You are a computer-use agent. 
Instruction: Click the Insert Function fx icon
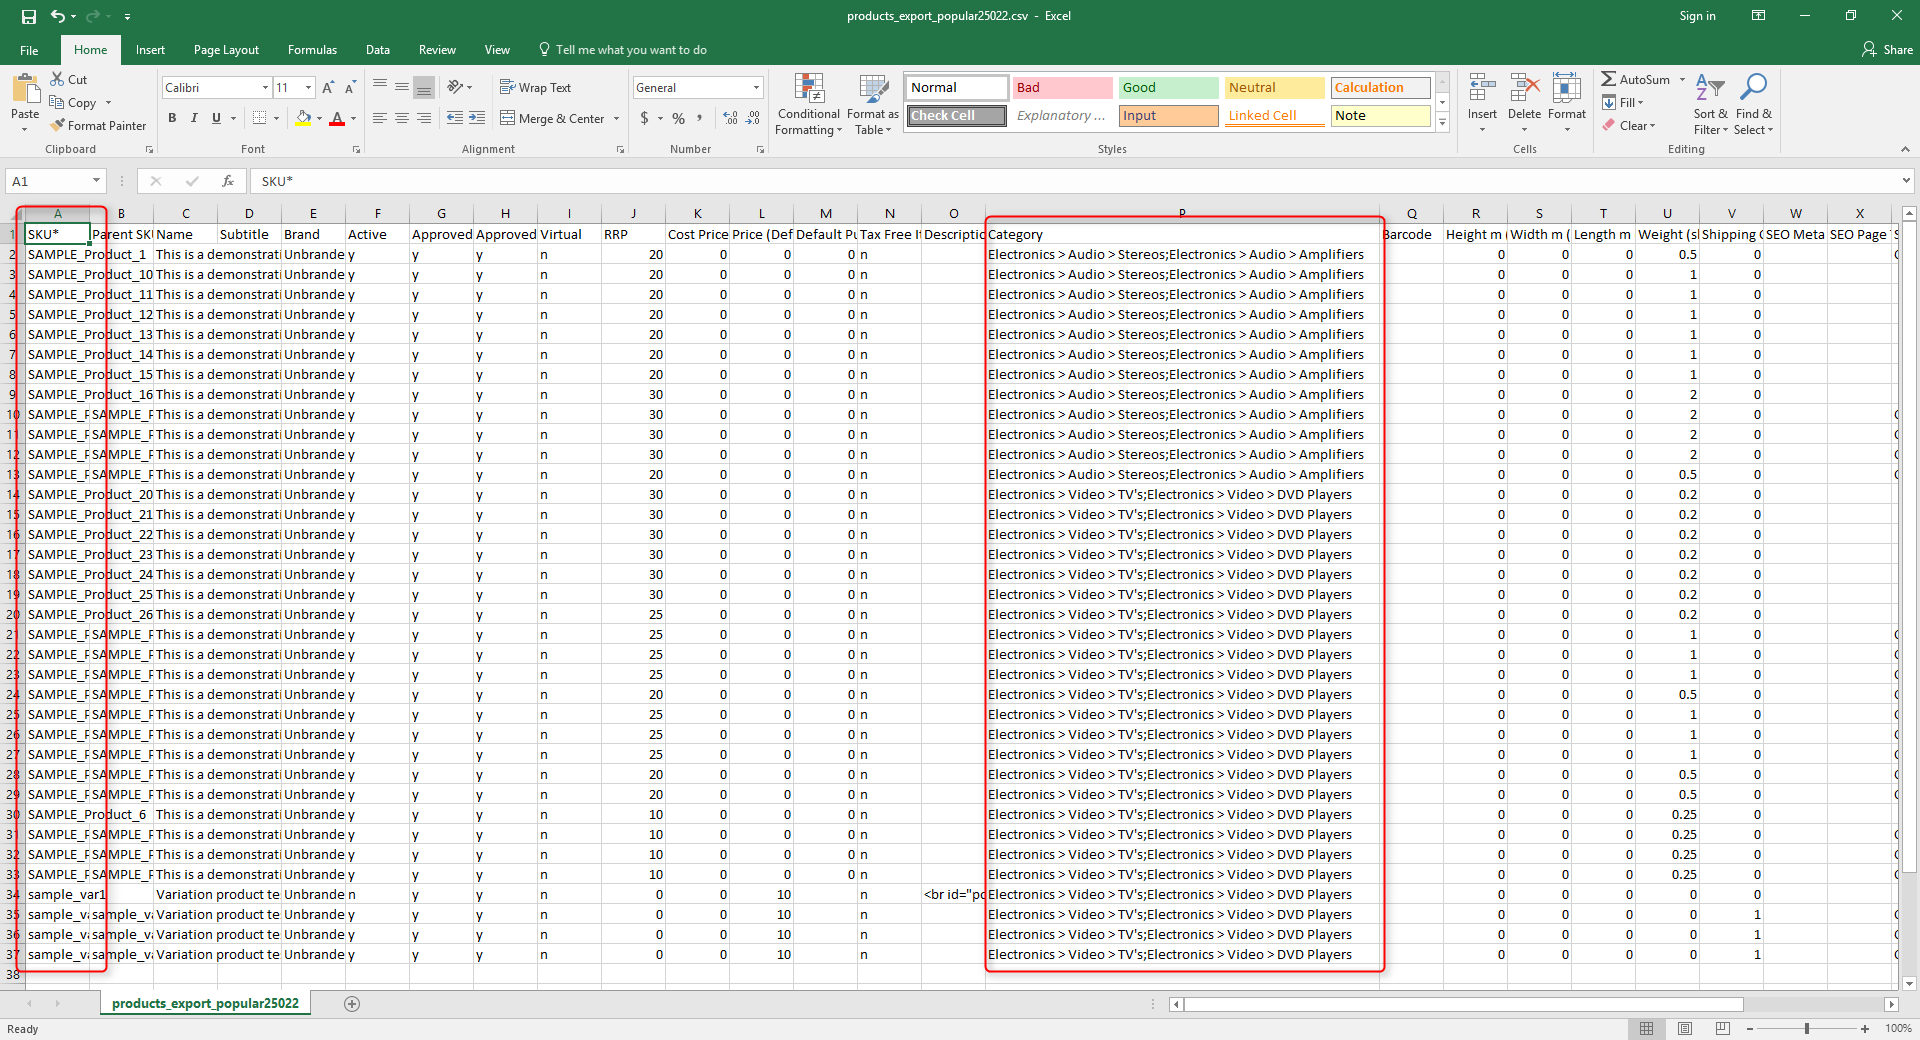(x=228, y=181)
